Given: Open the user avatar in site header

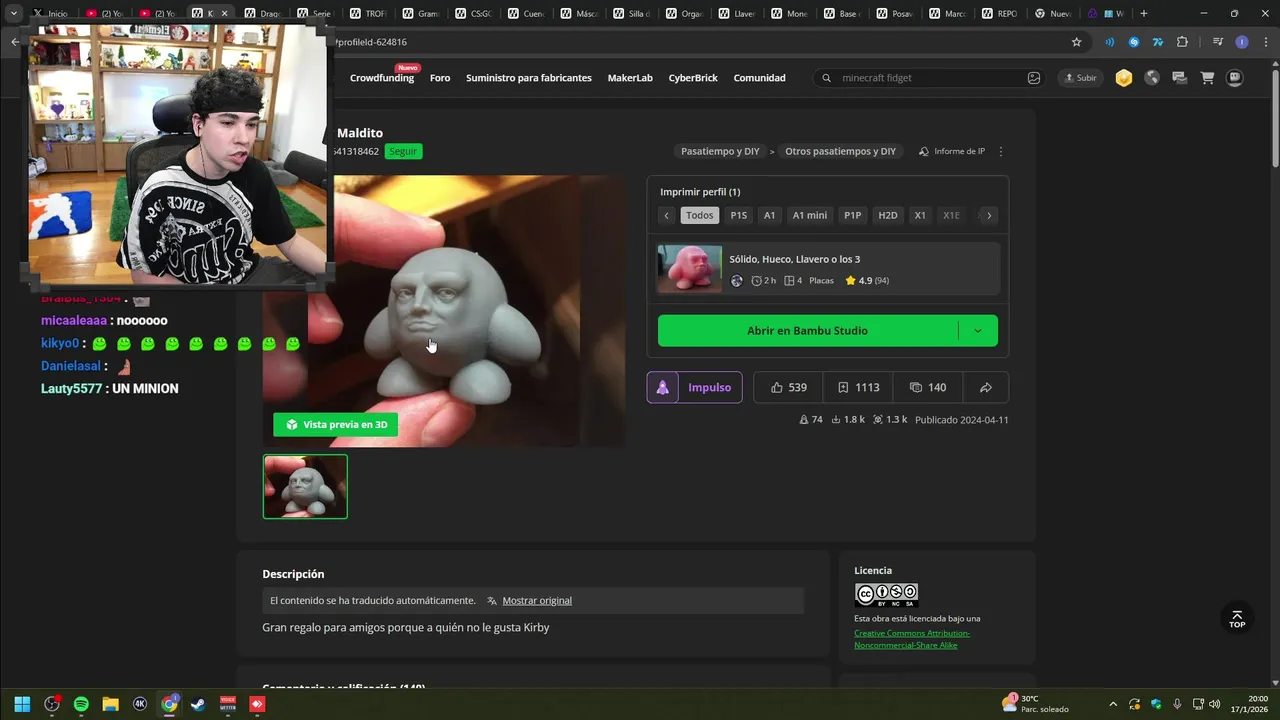Looking at the screenshot, I should pos(1235,78).
